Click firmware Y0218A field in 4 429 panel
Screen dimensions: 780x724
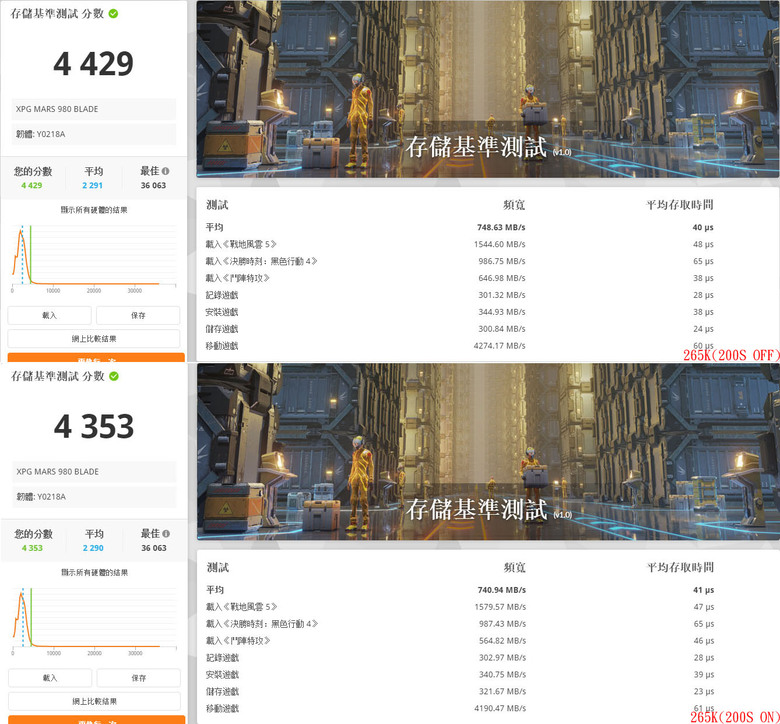coord(94,134)
